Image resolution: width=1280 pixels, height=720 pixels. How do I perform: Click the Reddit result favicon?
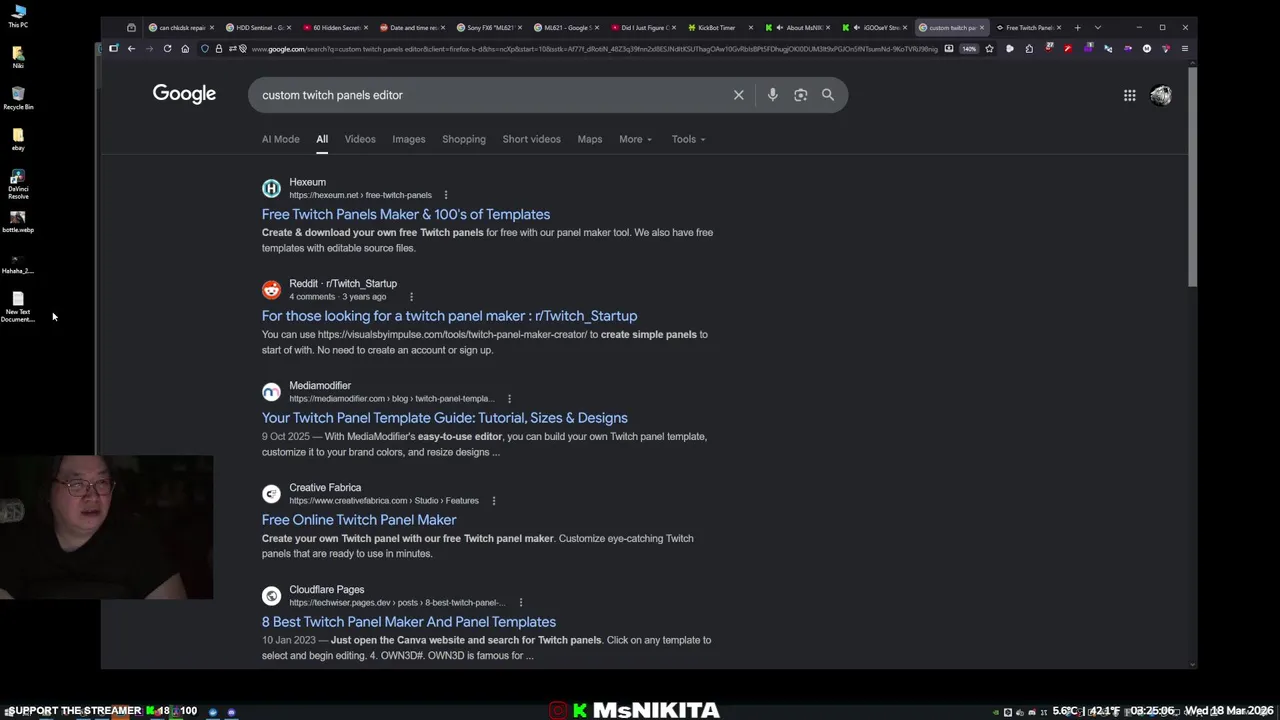coord(271,290)
